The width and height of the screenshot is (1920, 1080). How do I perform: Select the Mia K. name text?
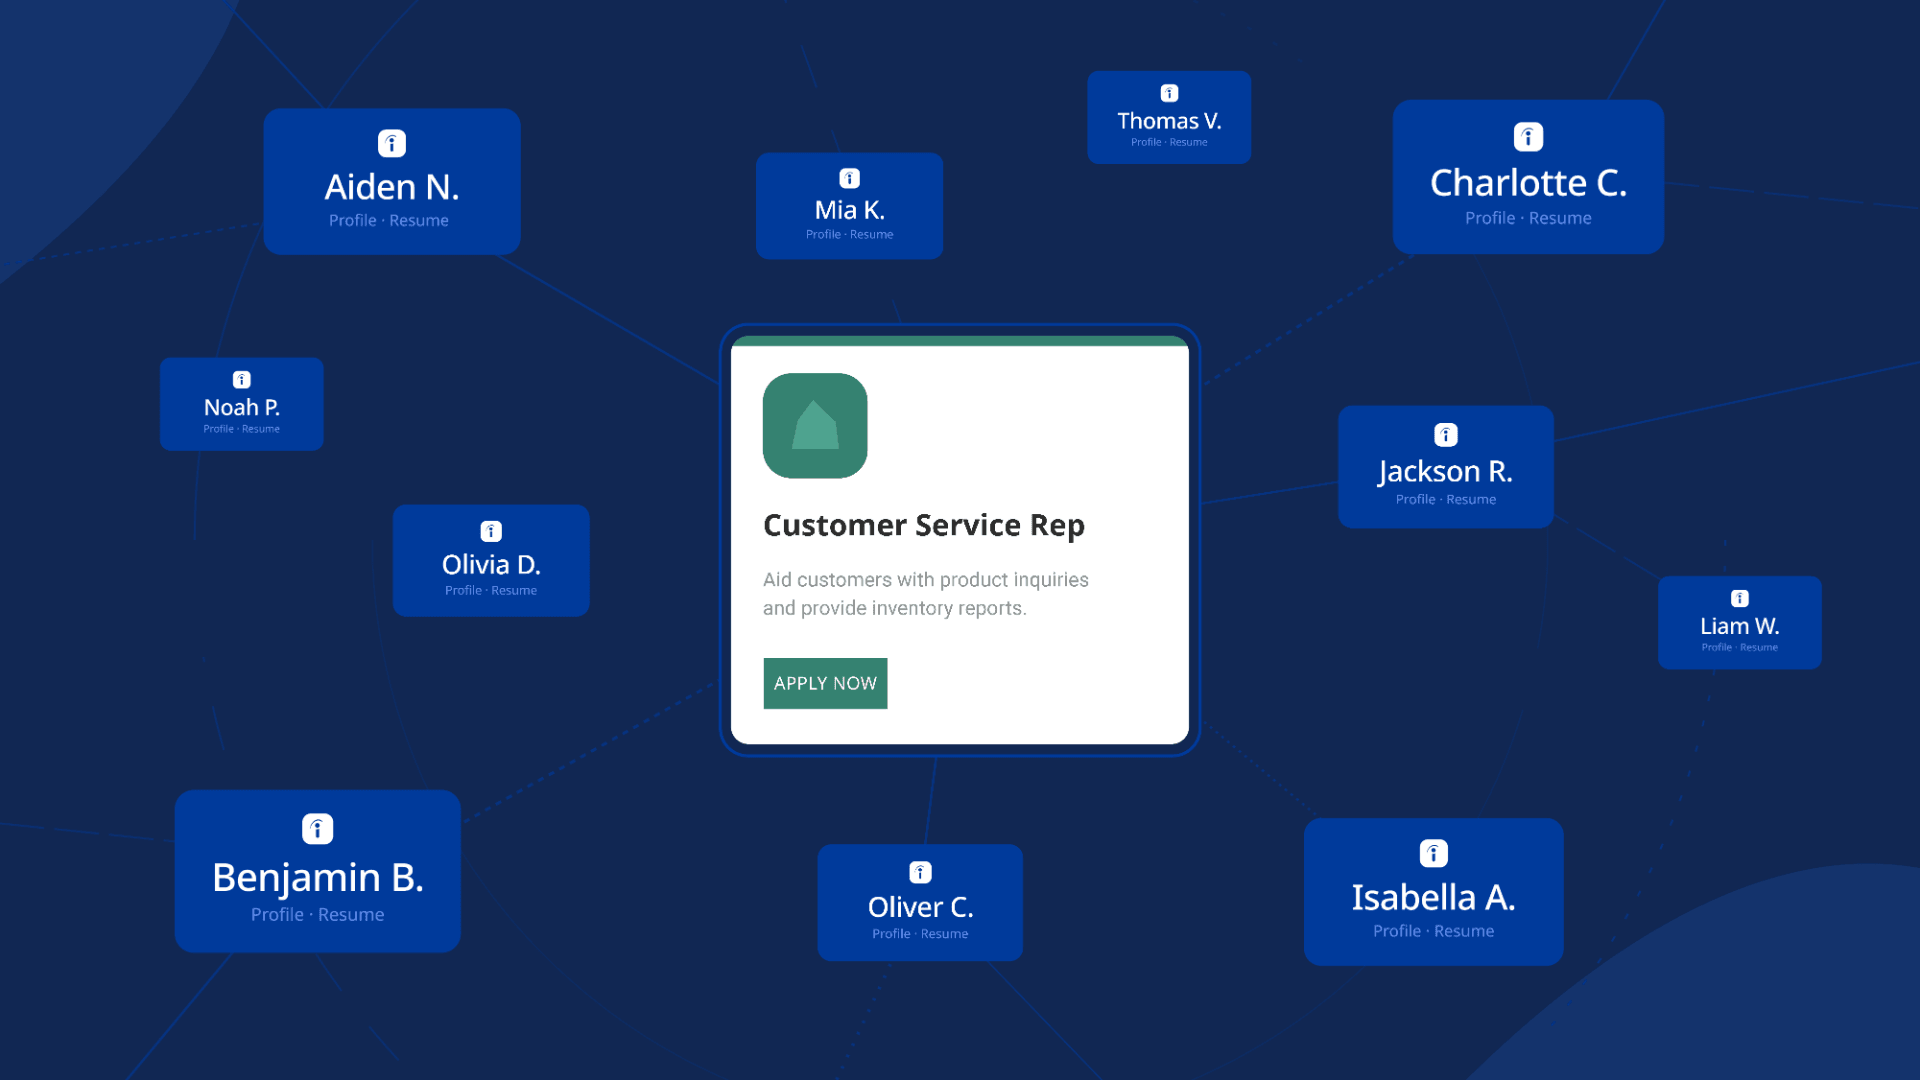(x=849, y=210)
